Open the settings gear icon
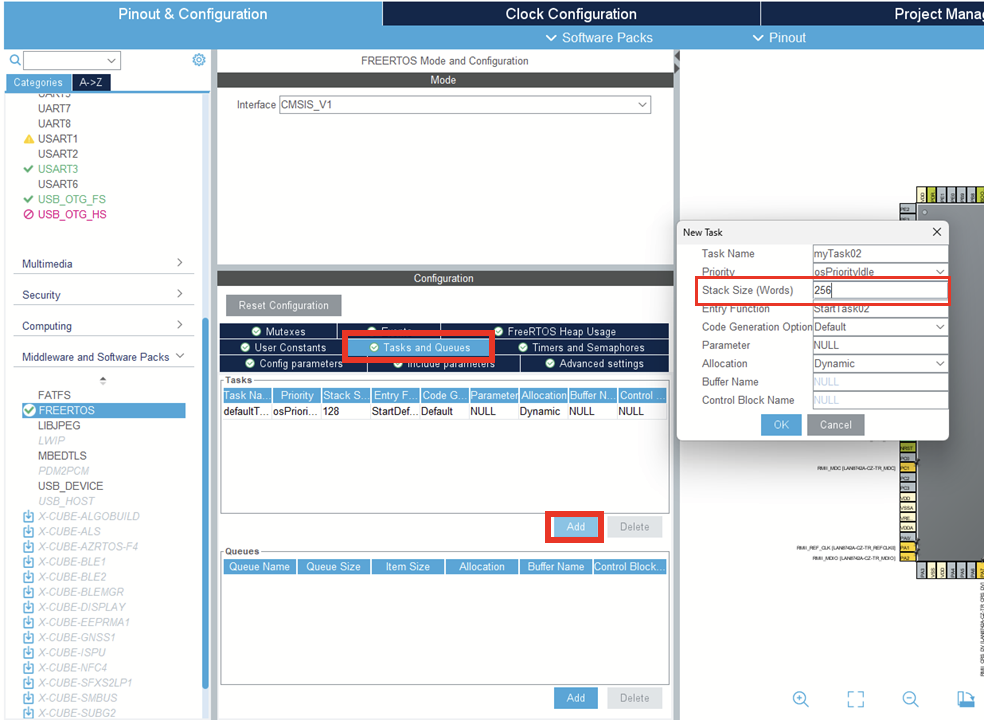Image resolution: width=984 pixels, height=720 pixels. [x=199, y=60]
